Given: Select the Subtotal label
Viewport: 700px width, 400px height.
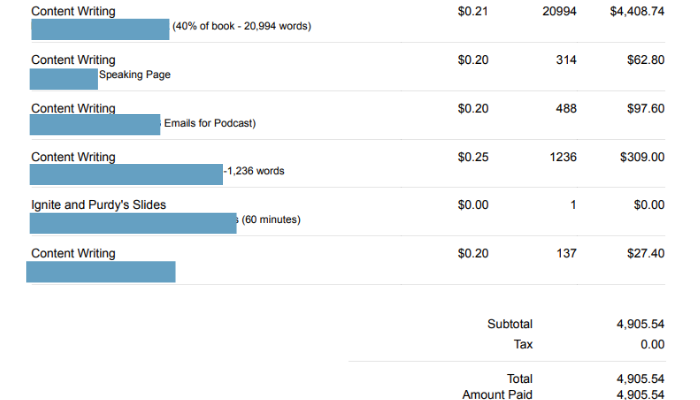Looking at the screenshot, I should pyautogui.click(x=510, y=324).
